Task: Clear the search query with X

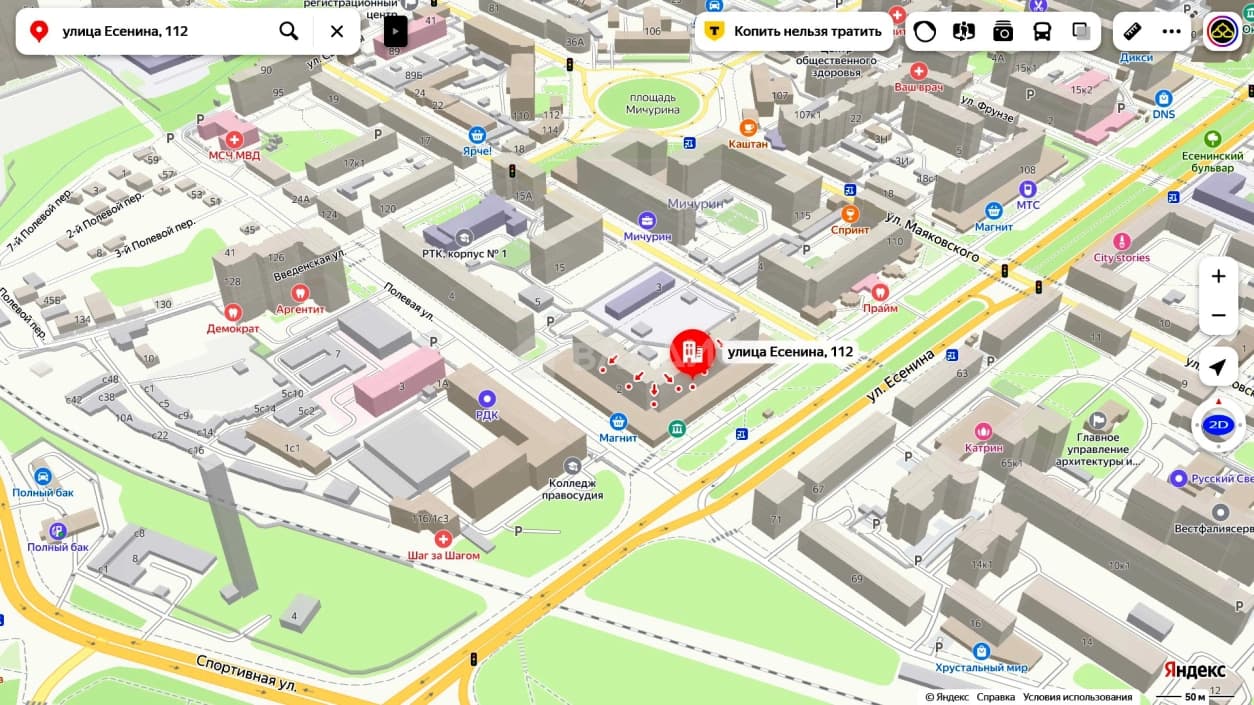Action: 337,31
